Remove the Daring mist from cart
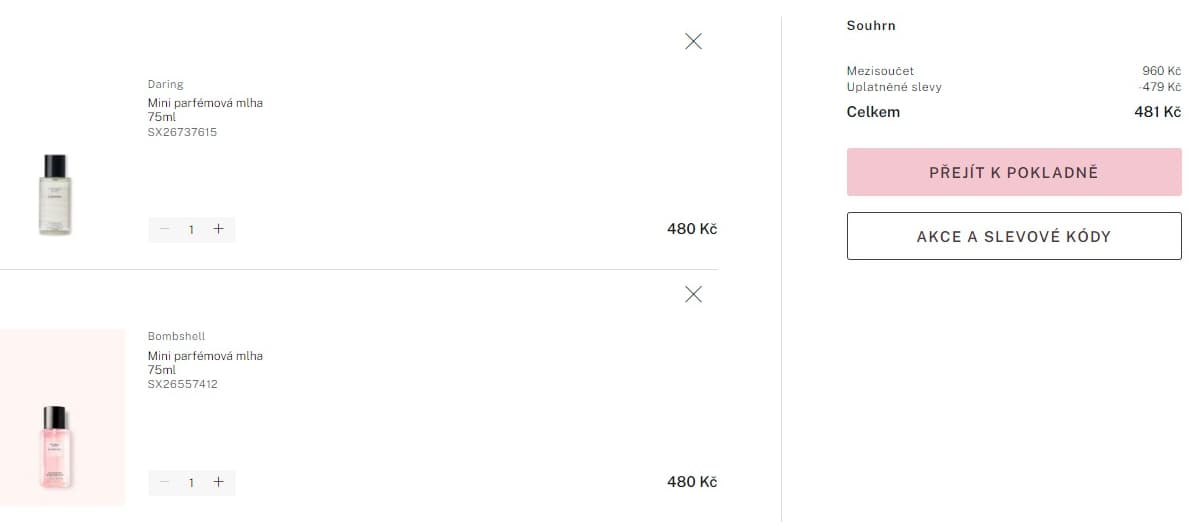Viewport: 1189px width, 528px height. click(x=693, y=42)
